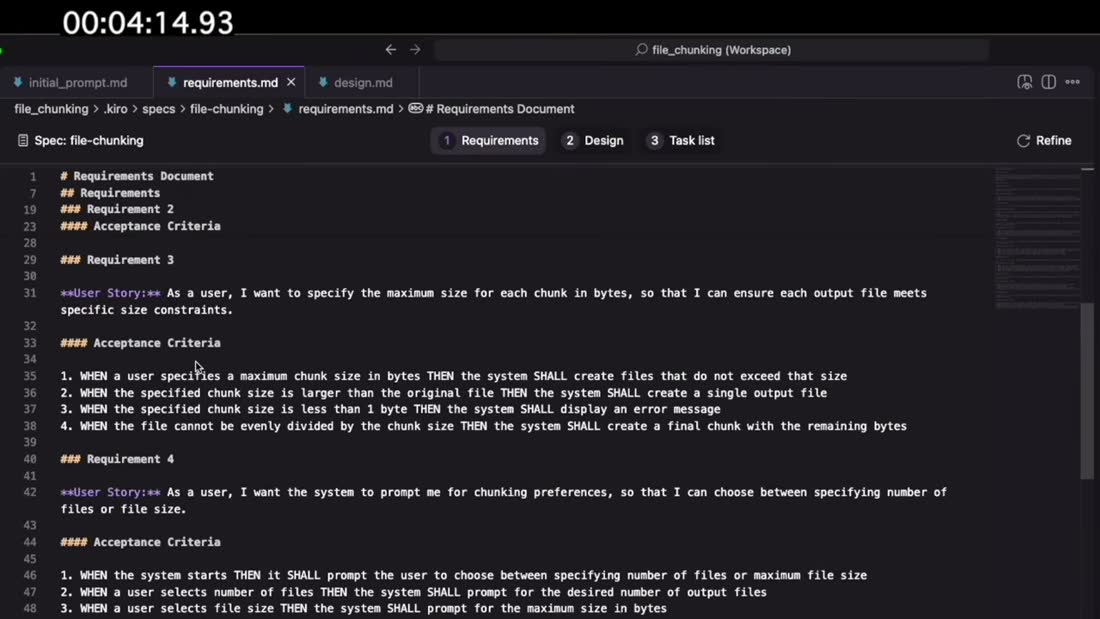Click the User Story text on line 31
The height and width of the screenshot is (619, 1100).
[493, 302]
